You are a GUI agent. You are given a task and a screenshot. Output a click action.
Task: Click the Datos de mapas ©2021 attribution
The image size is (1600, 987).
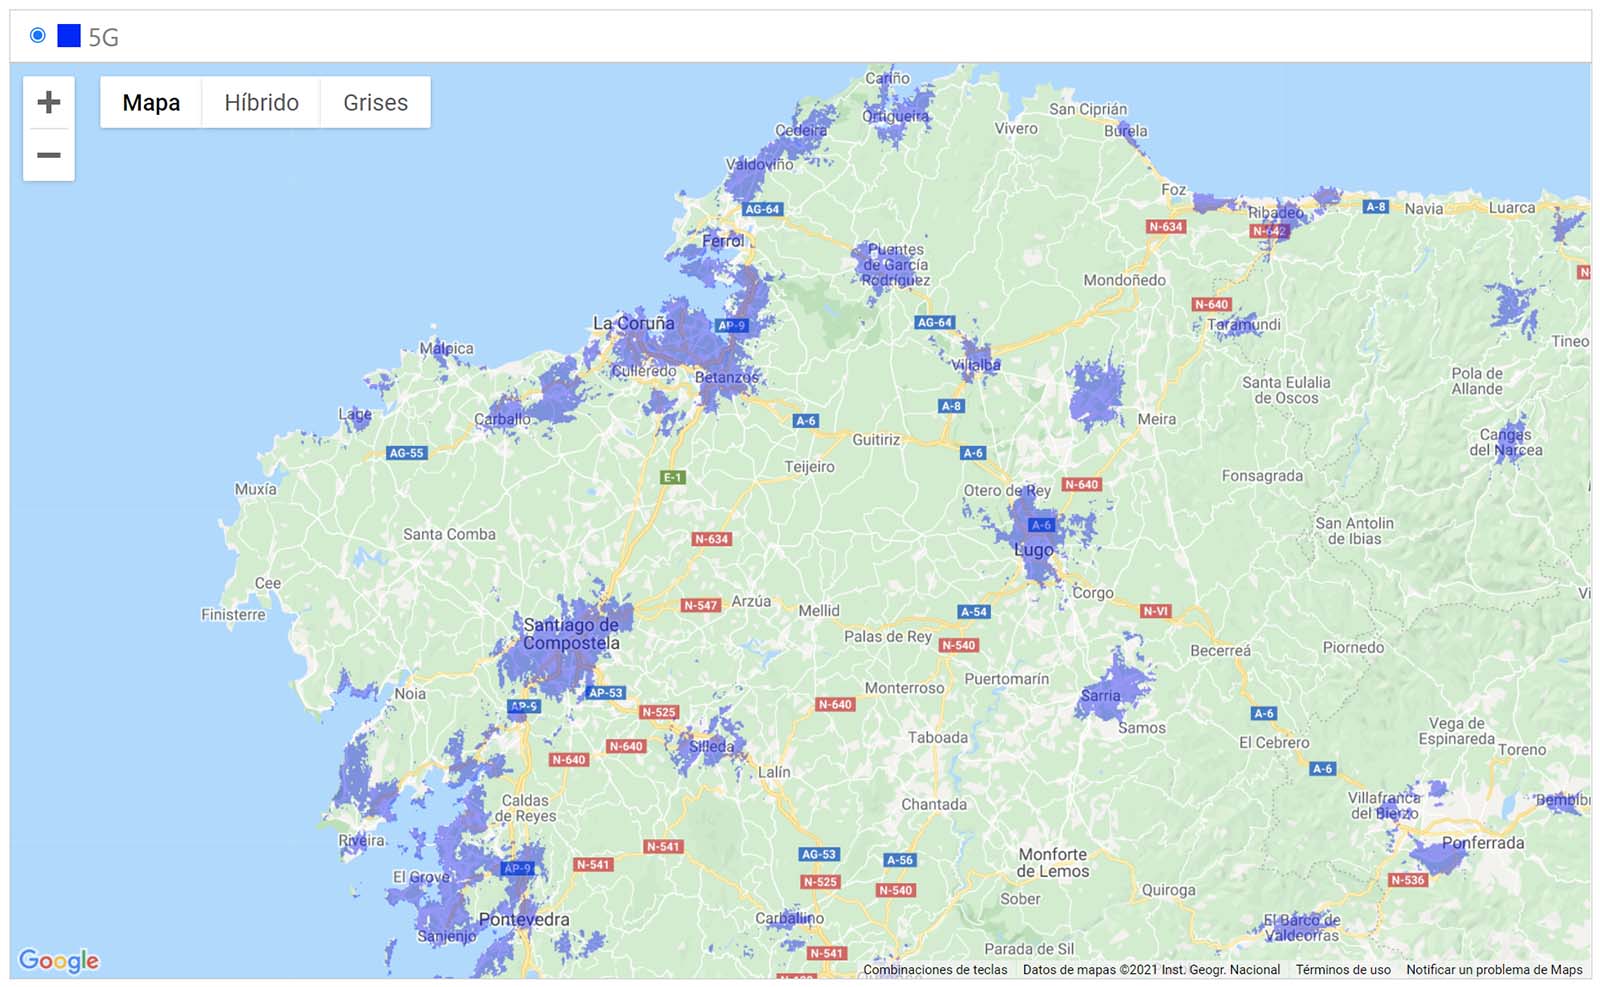(1151, 969)
